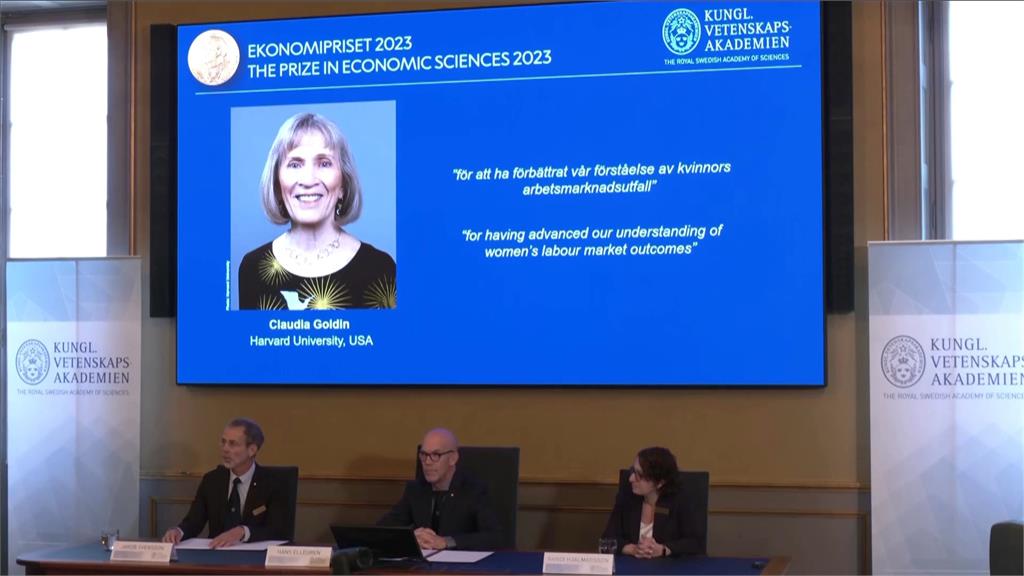Click the academy crest in the slide header

coord(681,32)
